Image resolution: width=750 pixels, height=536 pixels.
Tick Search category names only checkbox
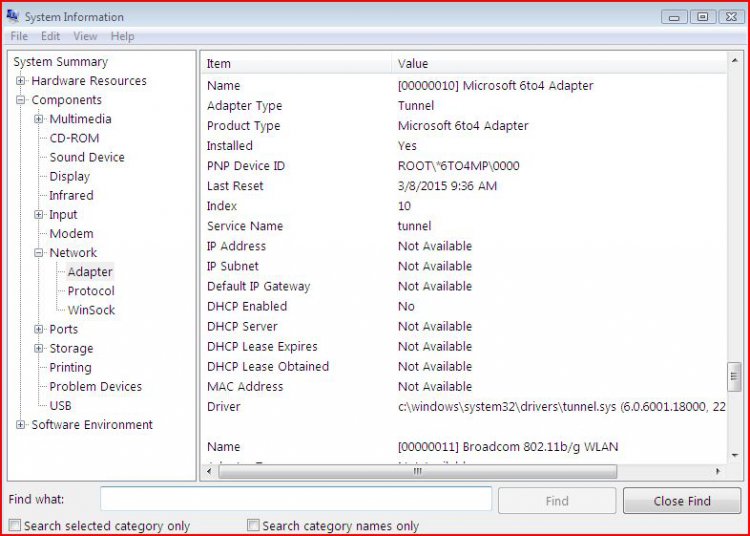tap(253, 525)
